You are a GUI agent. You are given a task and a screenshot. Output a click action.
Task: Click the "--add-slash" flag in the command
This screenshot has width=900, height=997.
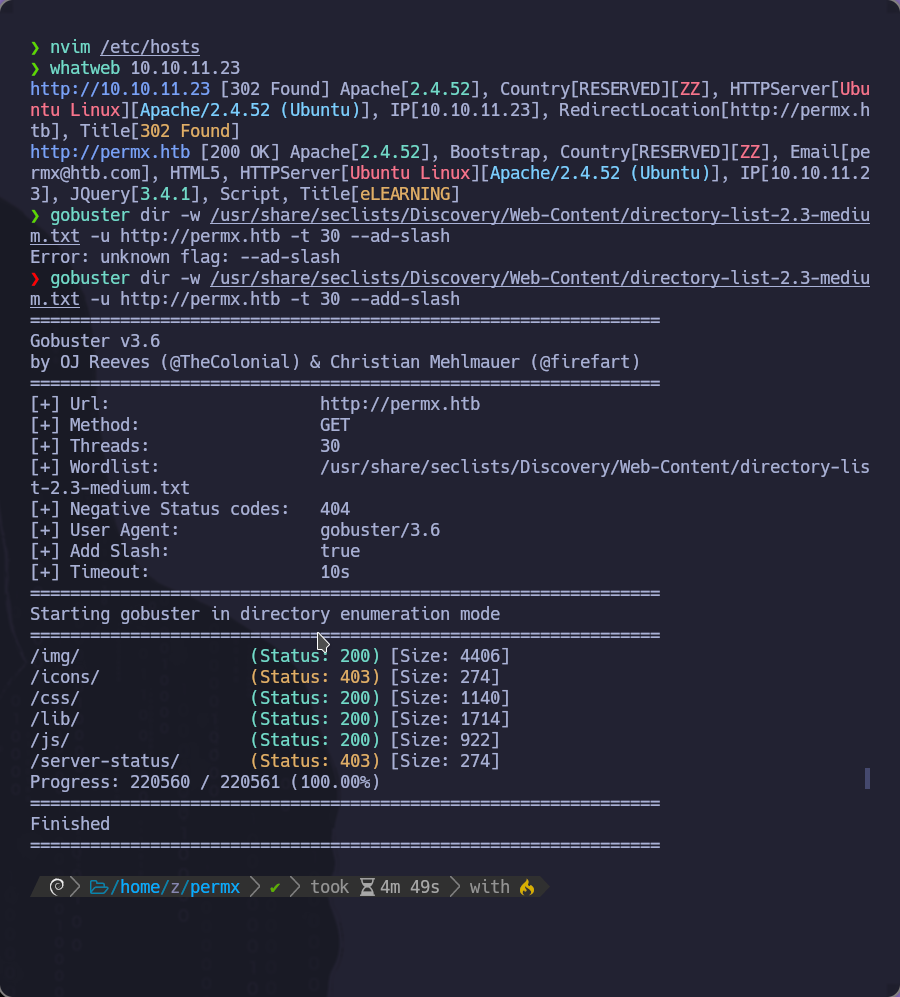[x=405, y=299]
